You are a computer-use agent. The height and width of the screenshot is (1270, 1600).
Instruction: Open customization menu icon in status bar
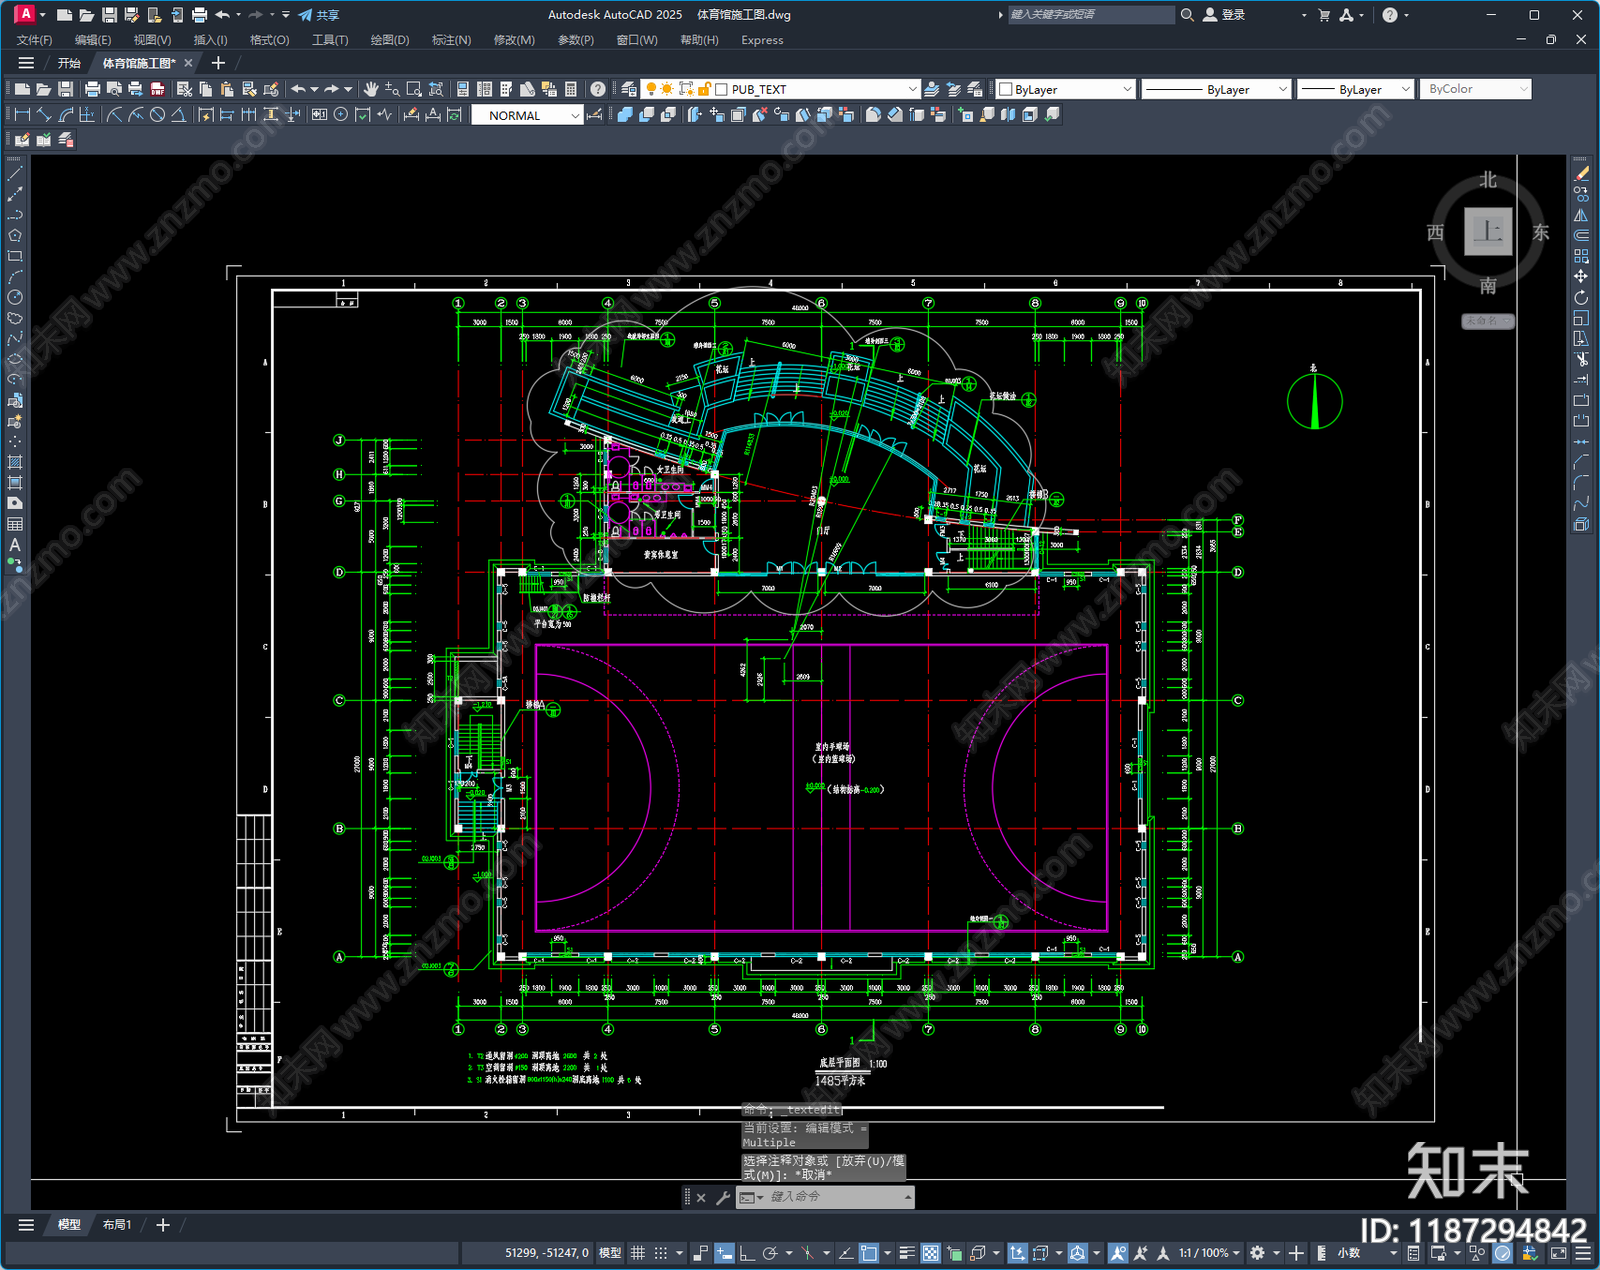pyautogui.click(x=1582, y=1253)
